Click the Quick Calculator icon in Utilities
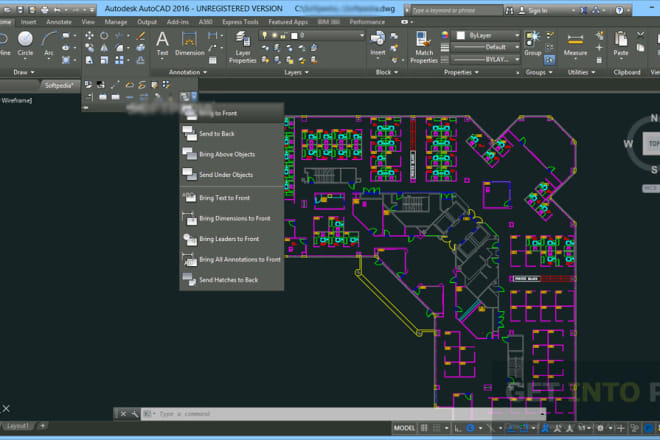The height and width of the screenshot is (440, 660). 599,60
